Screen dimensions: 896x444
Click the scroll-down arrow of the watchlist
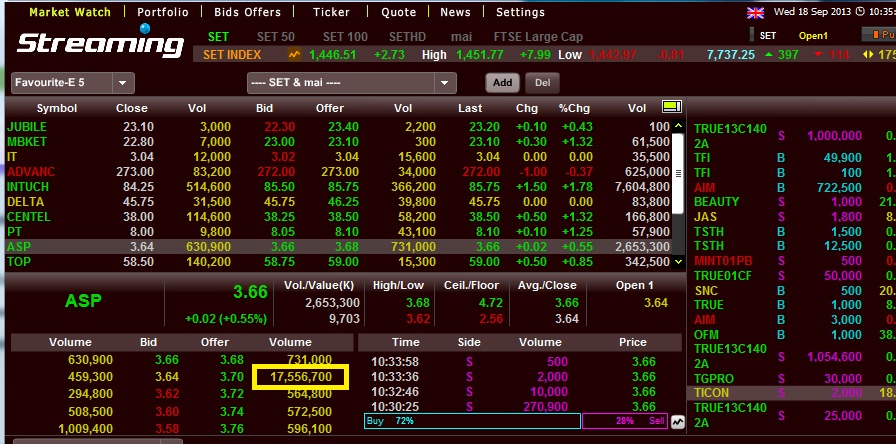[678, 262]
